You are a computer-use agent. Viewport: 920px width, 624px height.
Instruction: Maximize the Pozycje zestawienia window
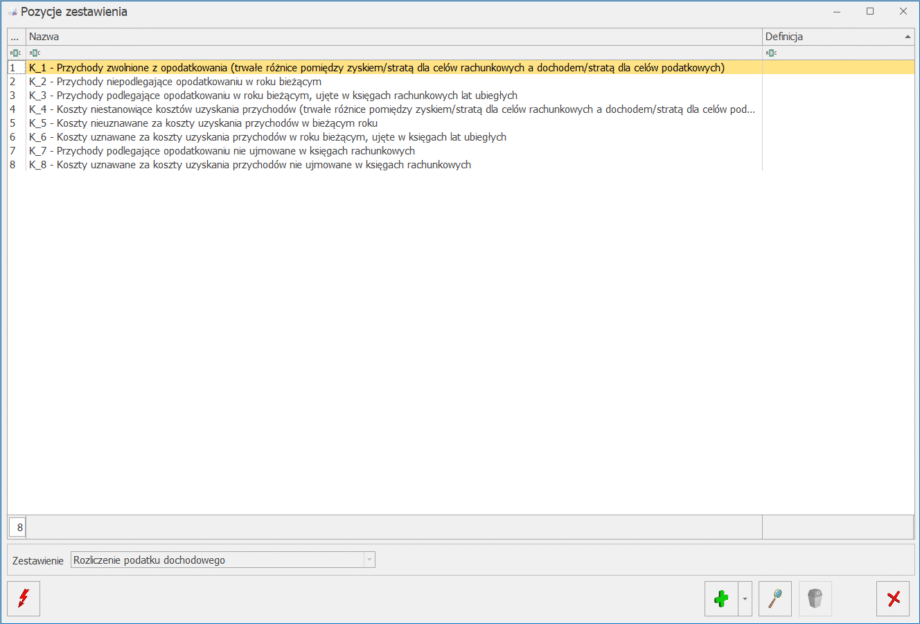pos(870,12)
